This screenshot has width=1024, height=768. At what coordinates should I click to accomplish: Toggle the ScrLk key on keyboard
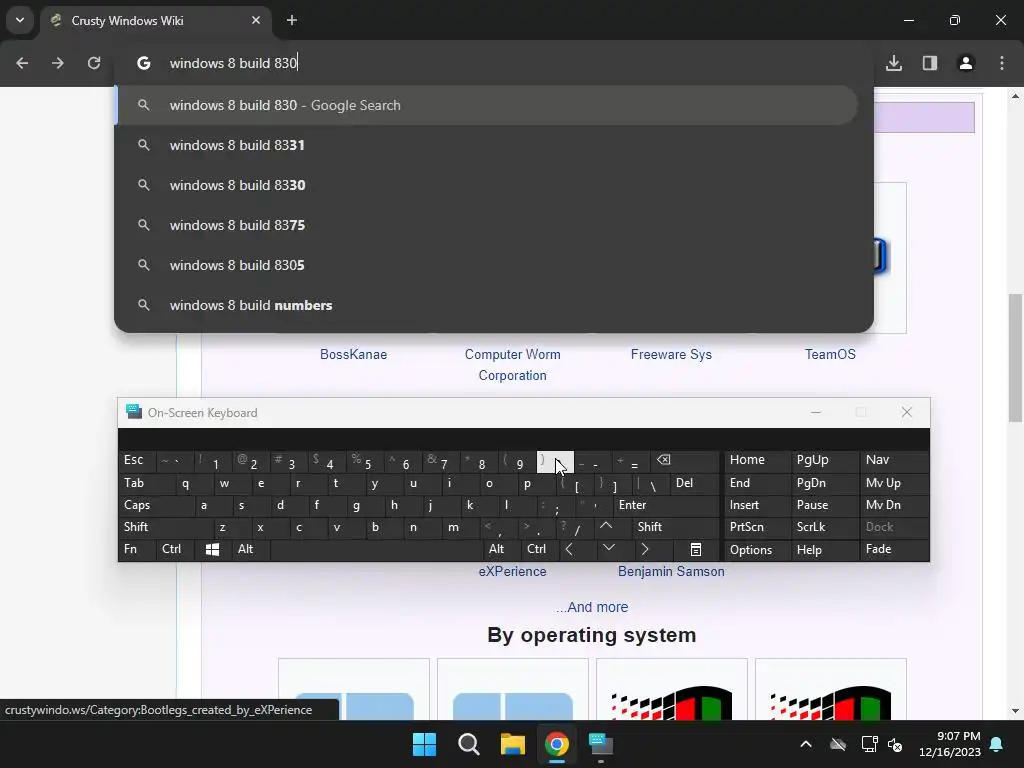click(x=824, y=527)
